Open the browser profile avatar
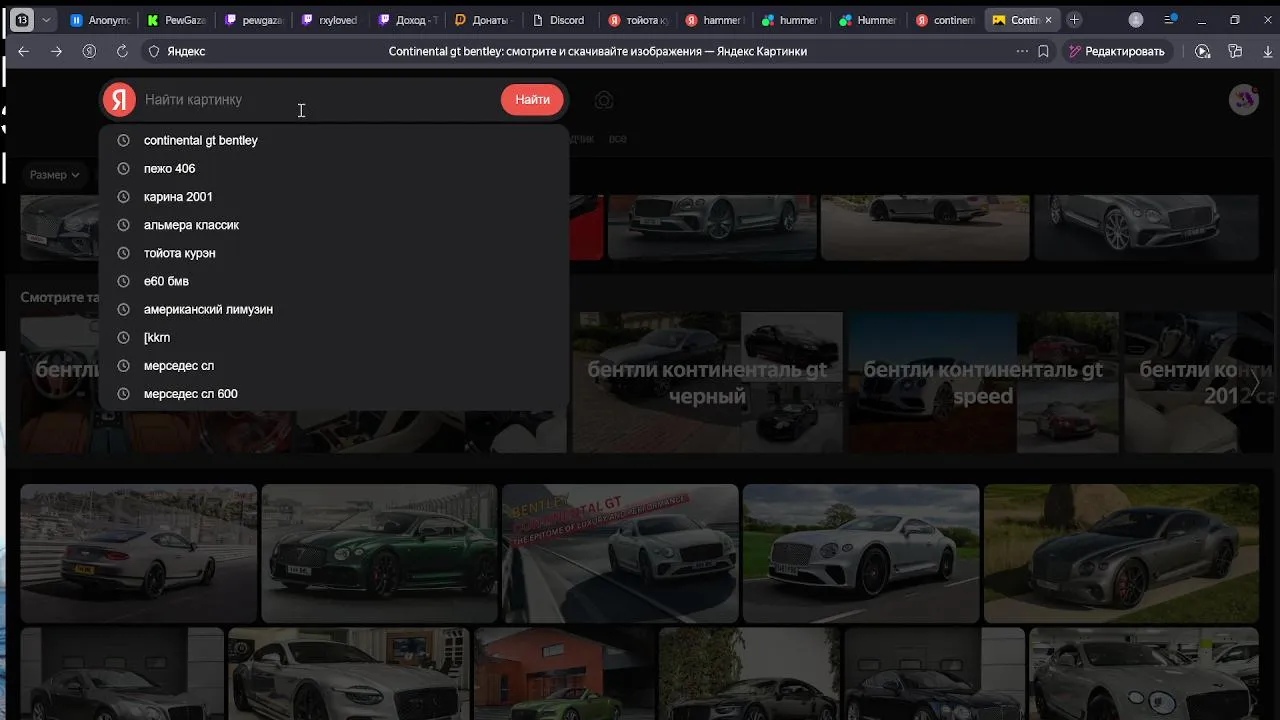Screen dimensions: 1280x720 (x=1136, y=20)
